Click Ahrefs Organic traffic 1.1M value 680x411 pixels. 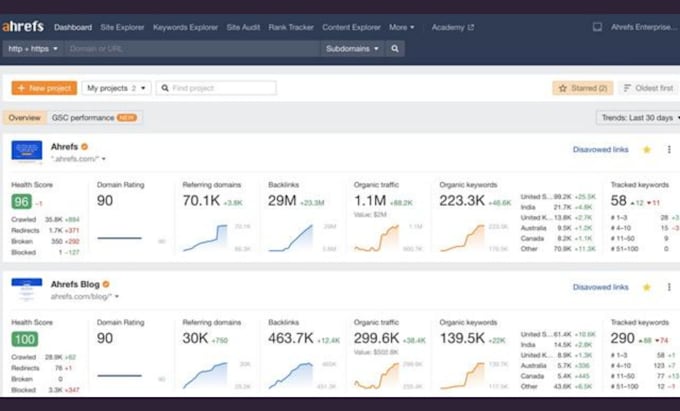tap(369, 200)
